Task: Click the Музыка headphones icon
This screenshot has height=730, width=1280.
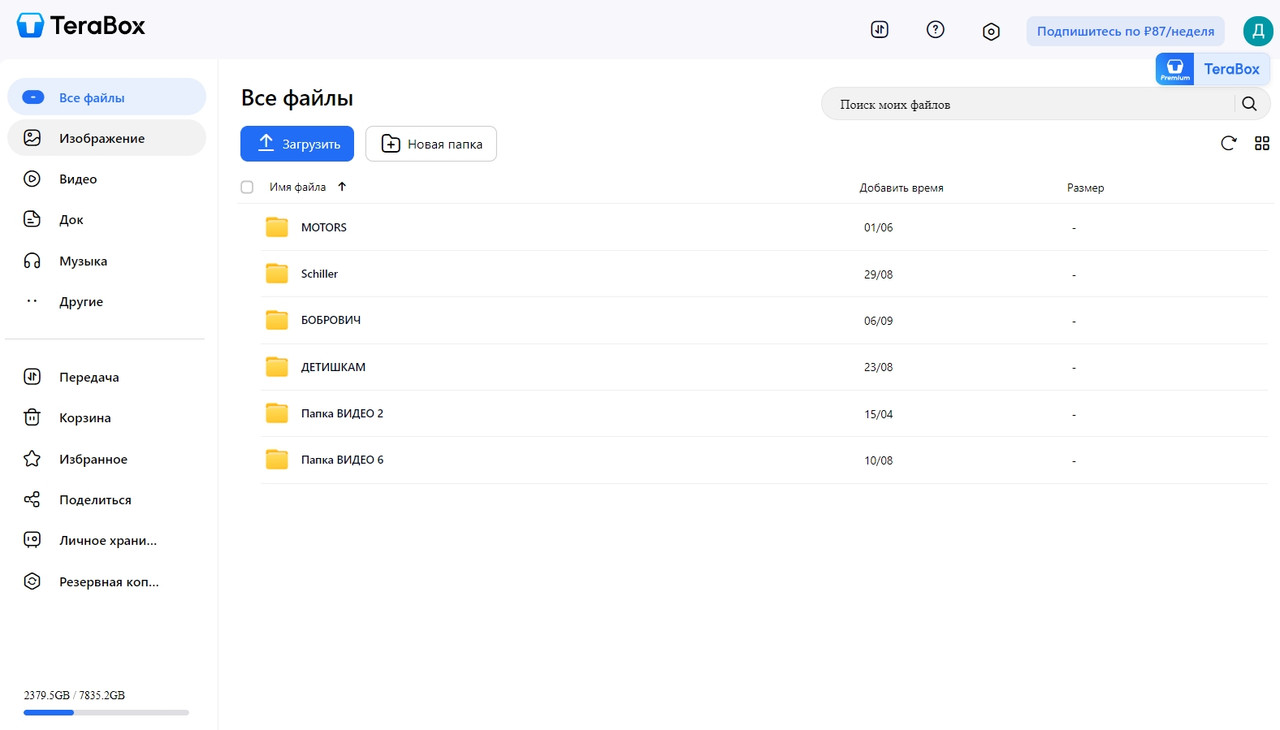Action: click(32, 261)
